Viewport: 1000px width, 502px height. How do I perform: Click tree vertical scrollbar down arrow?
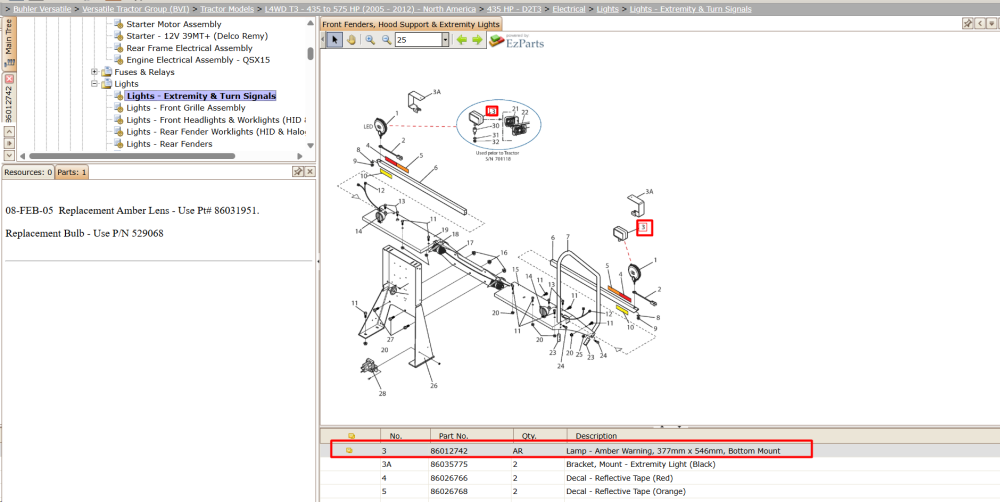point(311,145)
